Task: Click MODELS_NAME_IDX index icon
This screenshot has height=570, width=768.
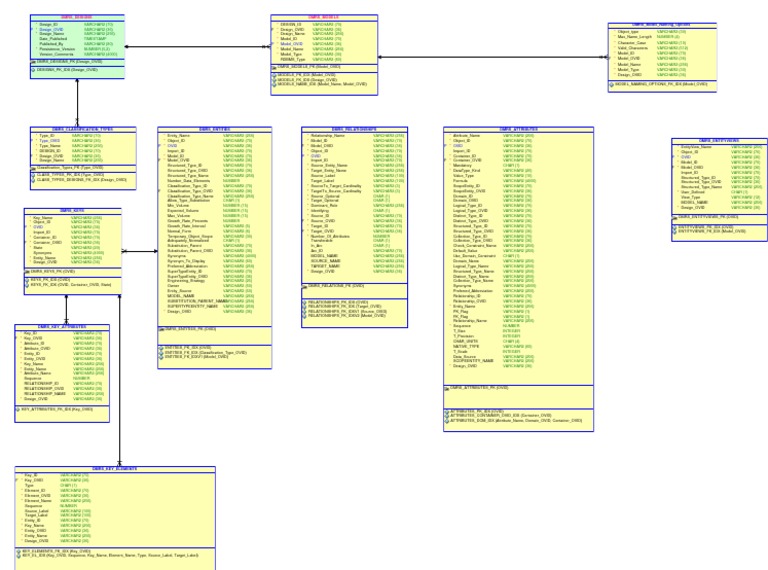Action: tap(274, 84)
